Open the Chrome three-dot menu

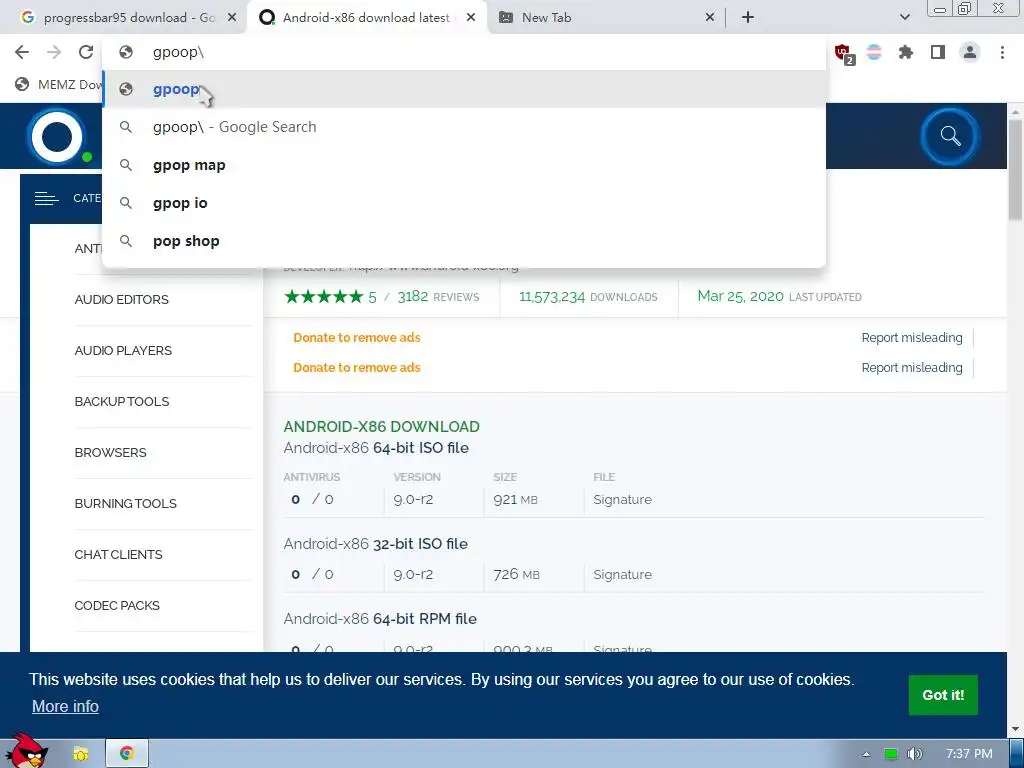1002,52
